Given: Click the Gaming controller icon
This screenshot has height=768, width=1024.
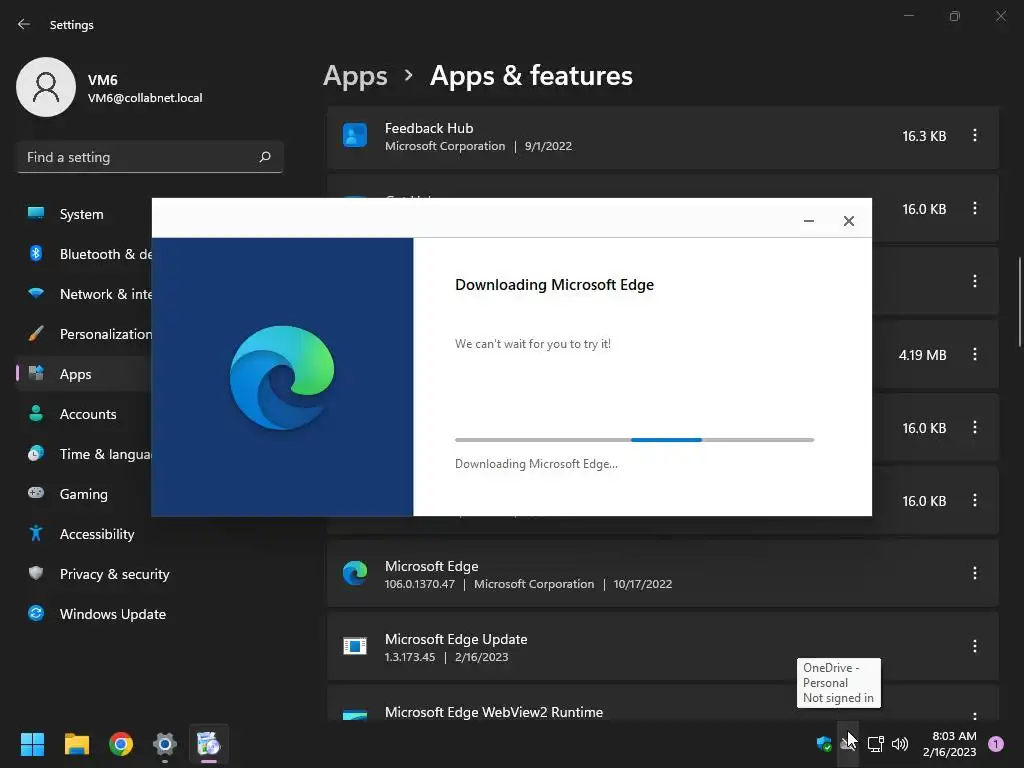Looking at the screenshot, I should pyautogui.click(x=36, y=493).
